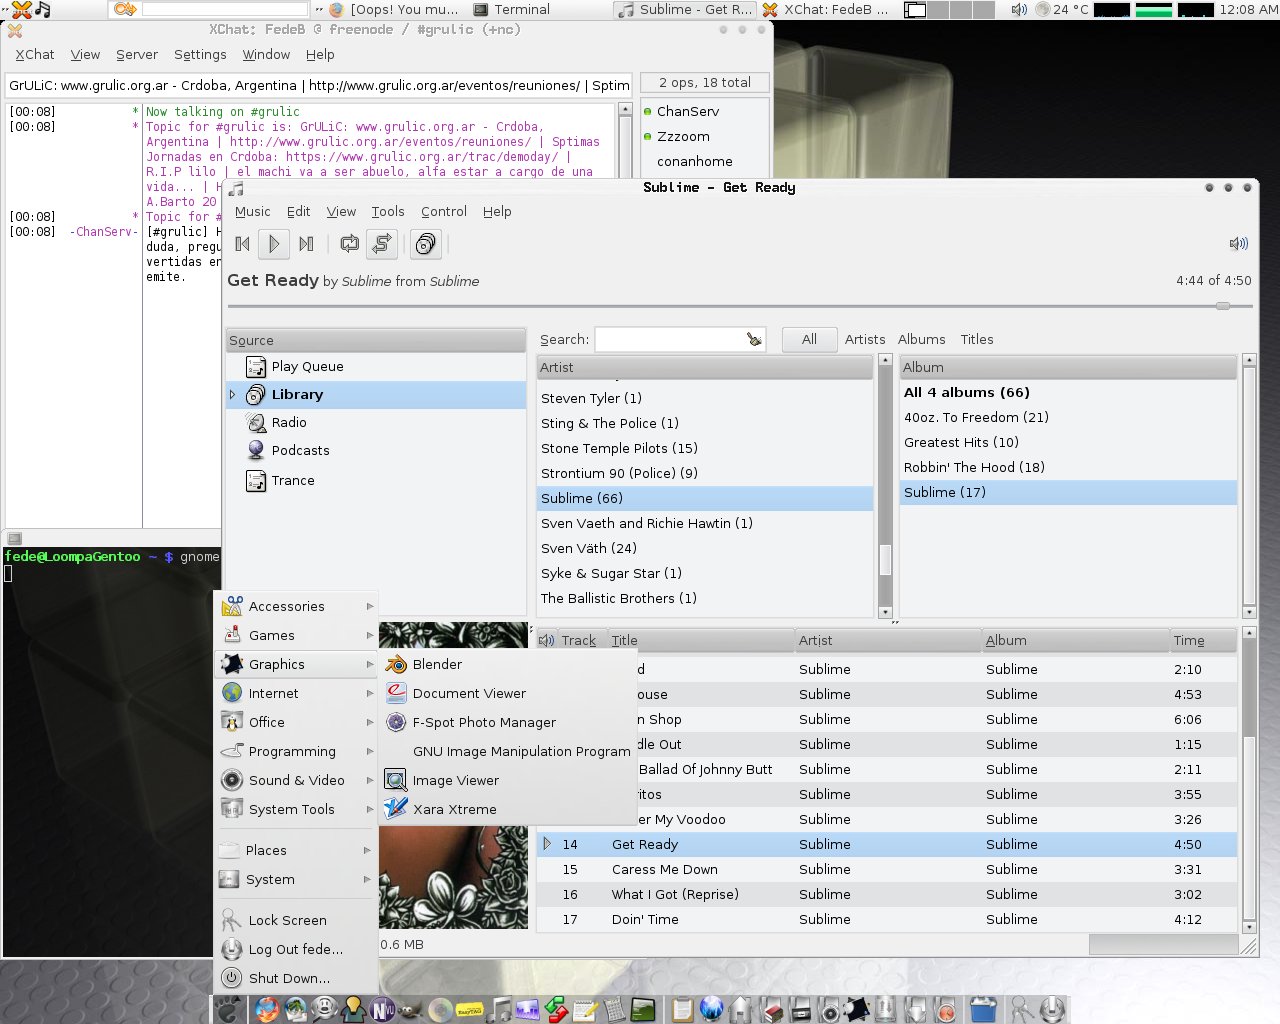Image resolution: width=1280 pixels, height=1024 pixels.
Task: Select artist Sting & The Police (1)
Action: point(705,423)
